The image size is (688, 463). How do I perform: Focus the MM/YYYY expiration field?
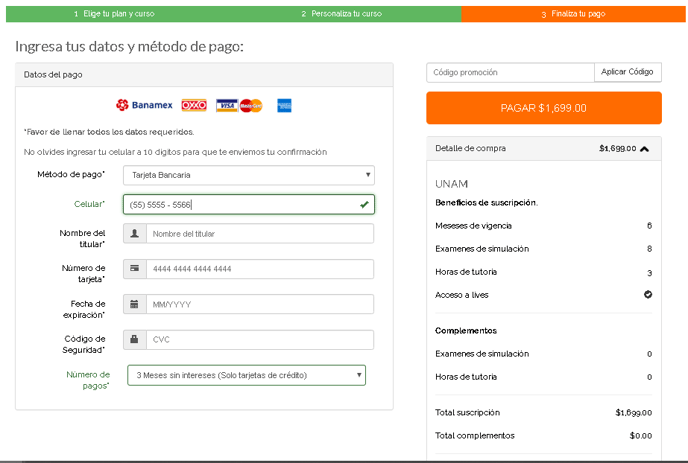[260, 304]
